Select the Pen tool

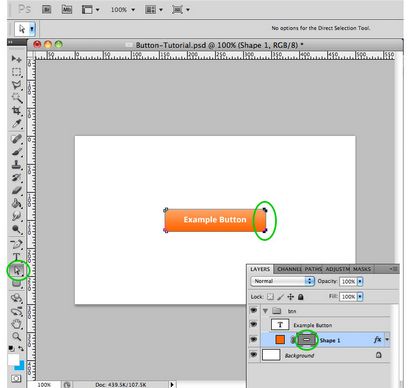coord(16,244)
